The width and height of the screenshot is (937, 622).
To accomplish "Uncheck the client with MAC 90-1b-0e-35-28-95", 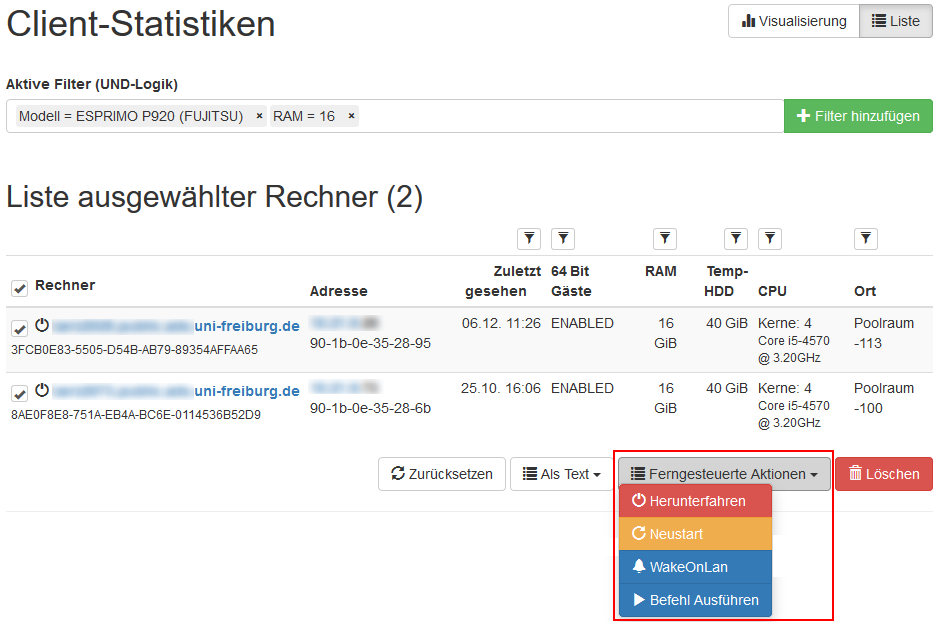I will [x=19, y=328].
